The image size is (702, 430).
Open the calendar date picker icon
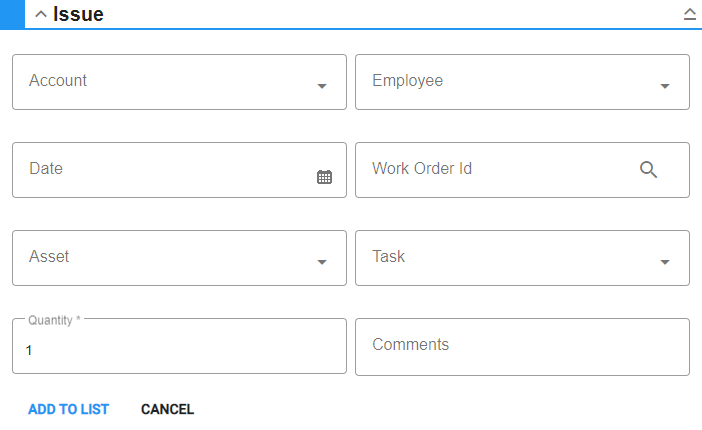click(324, 177)
